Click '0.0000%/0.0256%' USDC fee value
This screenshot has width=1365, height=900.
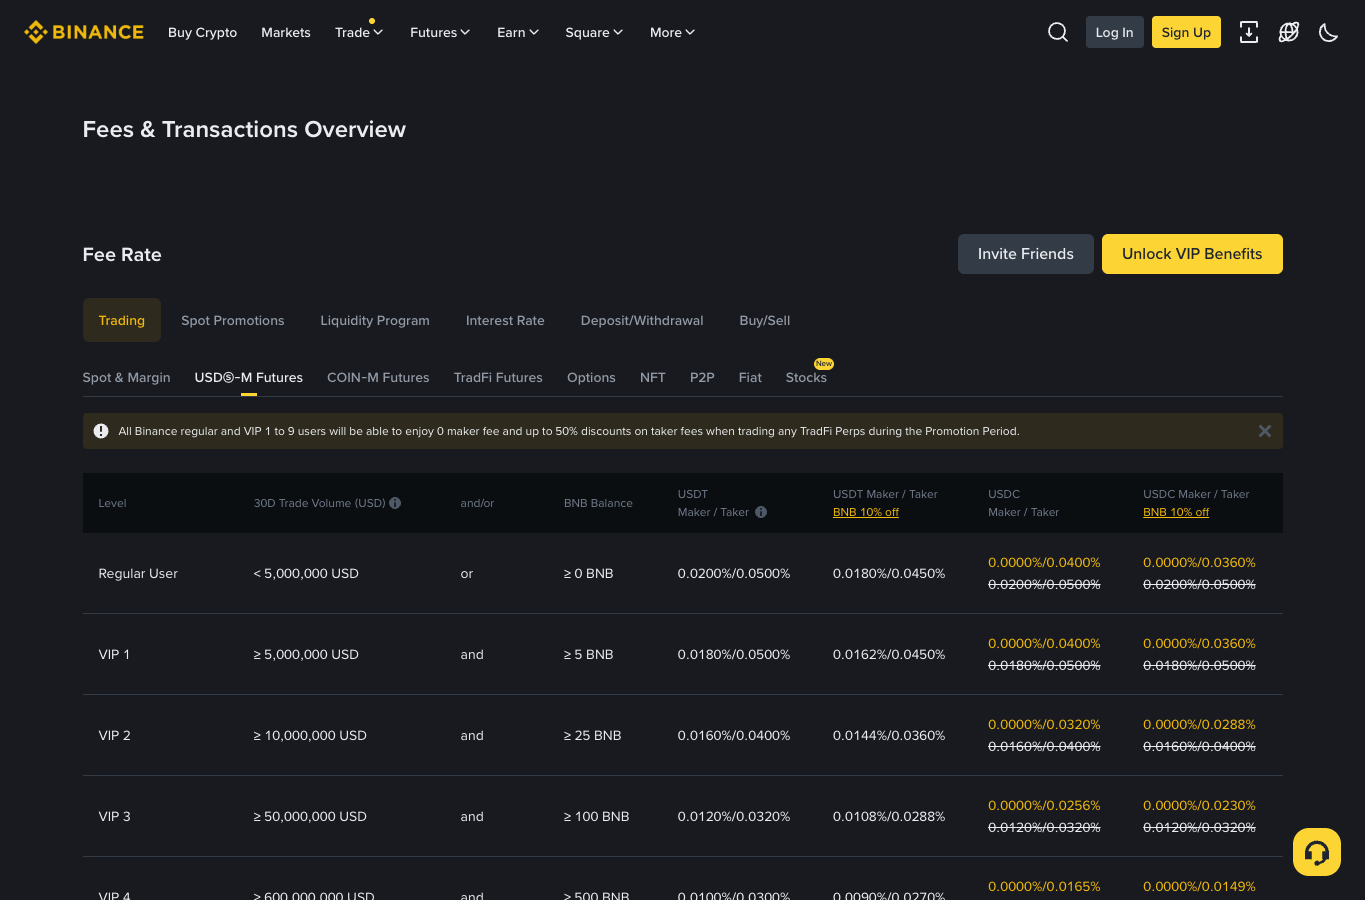tap(1044, 805)
